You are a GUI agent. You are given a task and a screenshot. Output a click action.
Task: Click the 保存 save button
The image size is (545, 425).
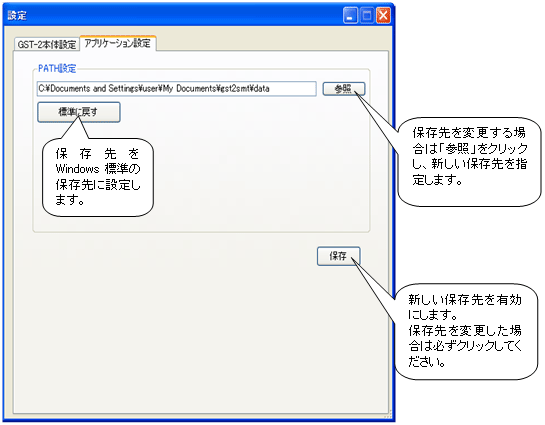338,256
